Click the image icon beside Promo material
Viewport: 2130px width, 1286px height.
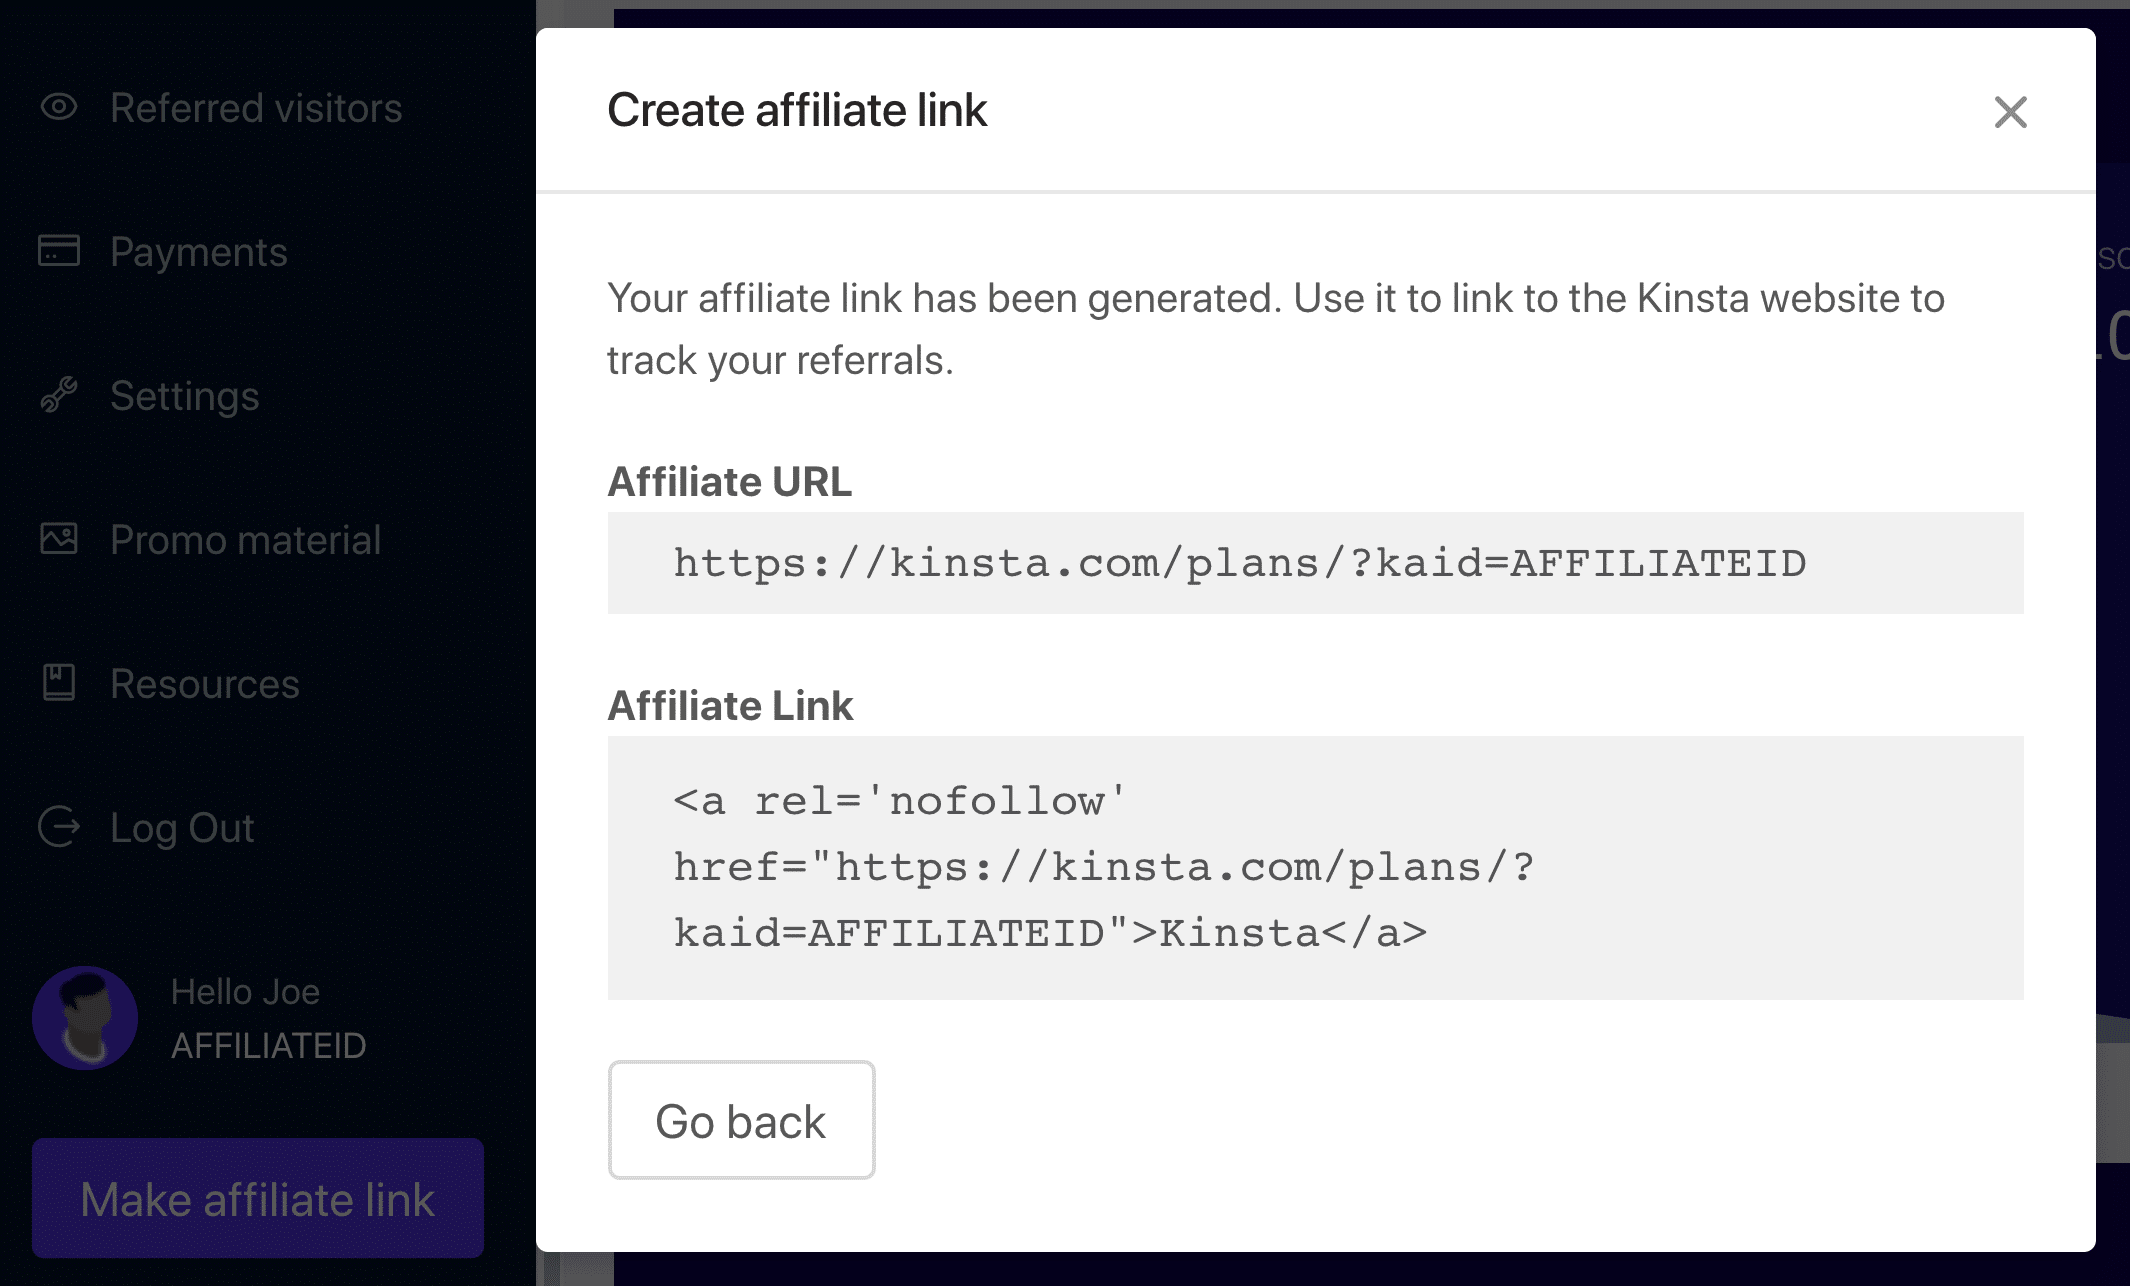click(59, 539)
